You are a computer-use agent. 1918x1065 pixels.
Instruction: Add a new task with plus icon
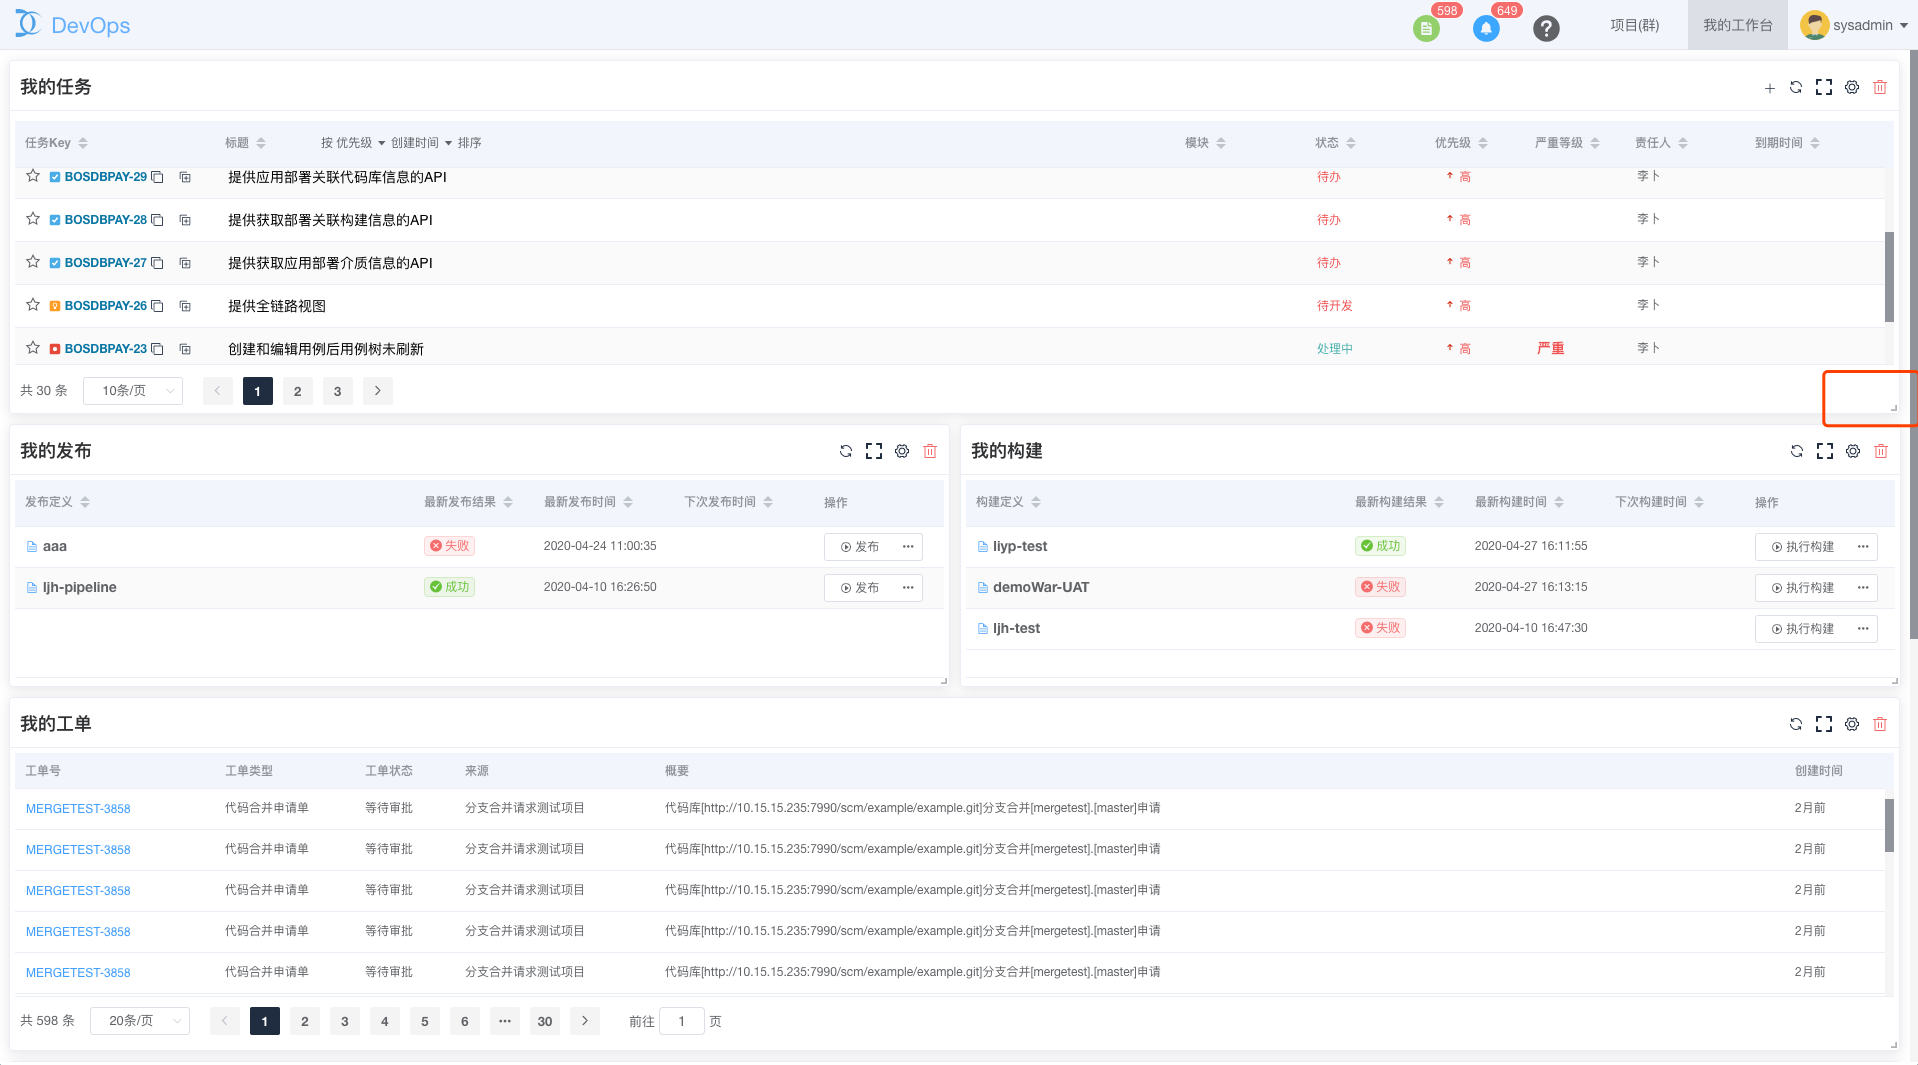coord(1769,88)
